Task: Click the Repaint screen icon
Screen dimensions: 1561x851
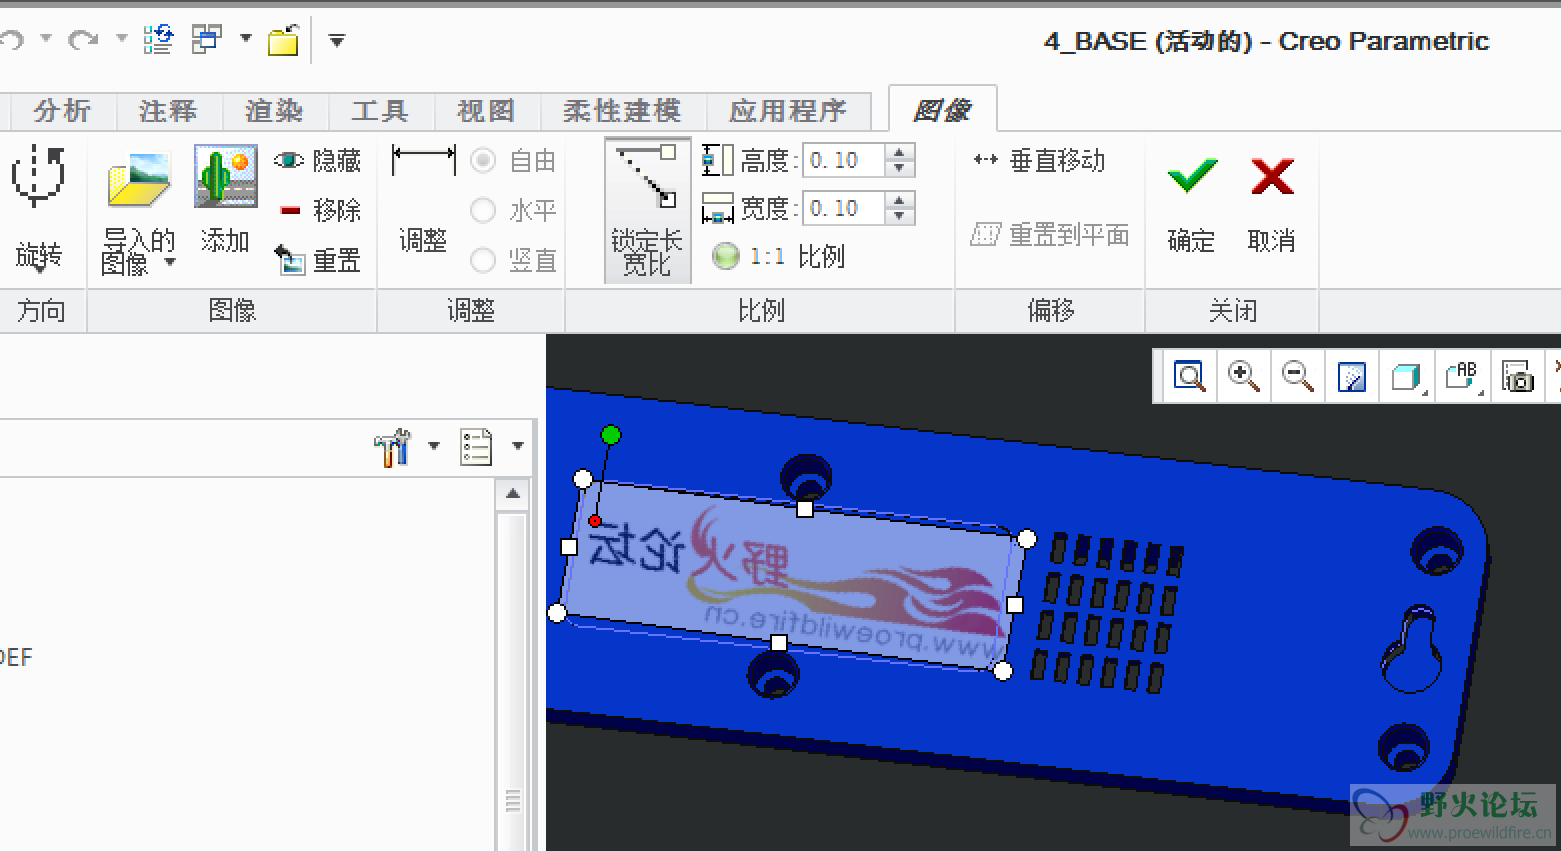Action: pos(1352,377)
